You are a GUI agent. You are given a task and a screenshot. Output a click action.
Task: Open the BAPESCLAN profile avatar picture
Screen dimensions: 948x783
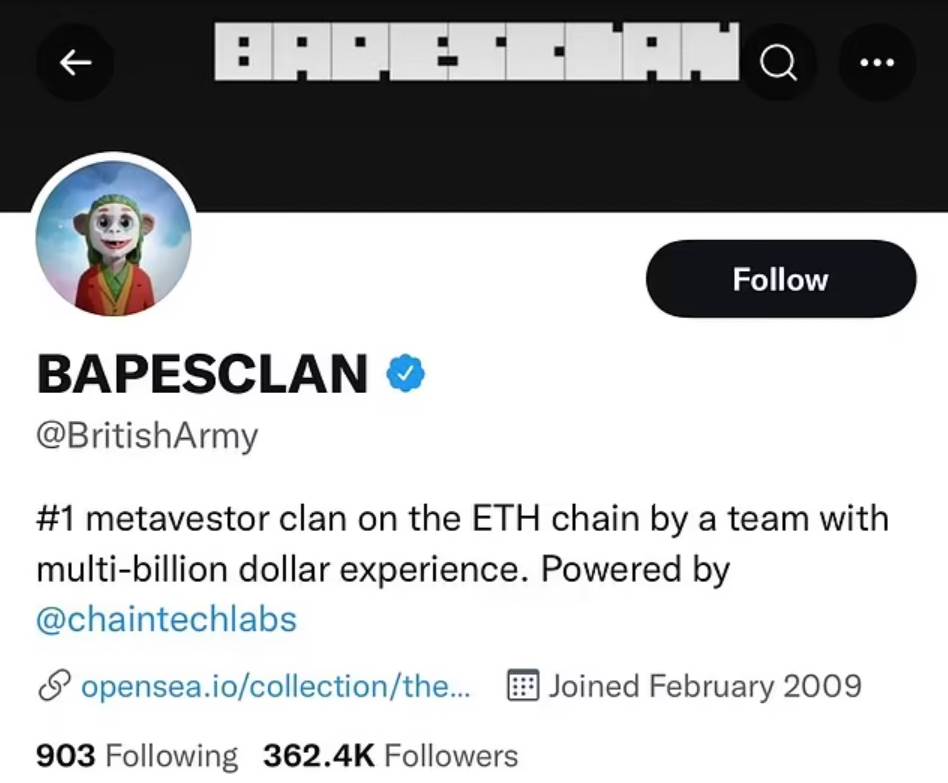(113, 238)
